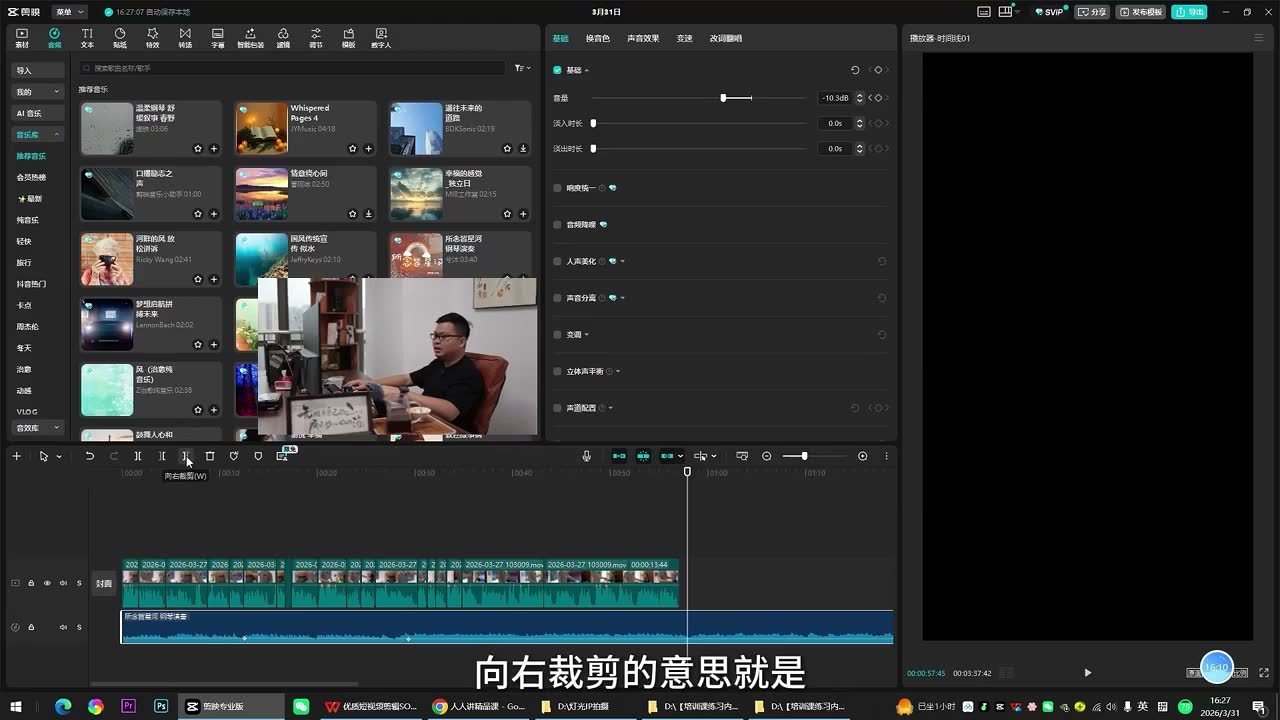
Task: Reset the 基础 section with the reset icon
Action: coord(855,70)
